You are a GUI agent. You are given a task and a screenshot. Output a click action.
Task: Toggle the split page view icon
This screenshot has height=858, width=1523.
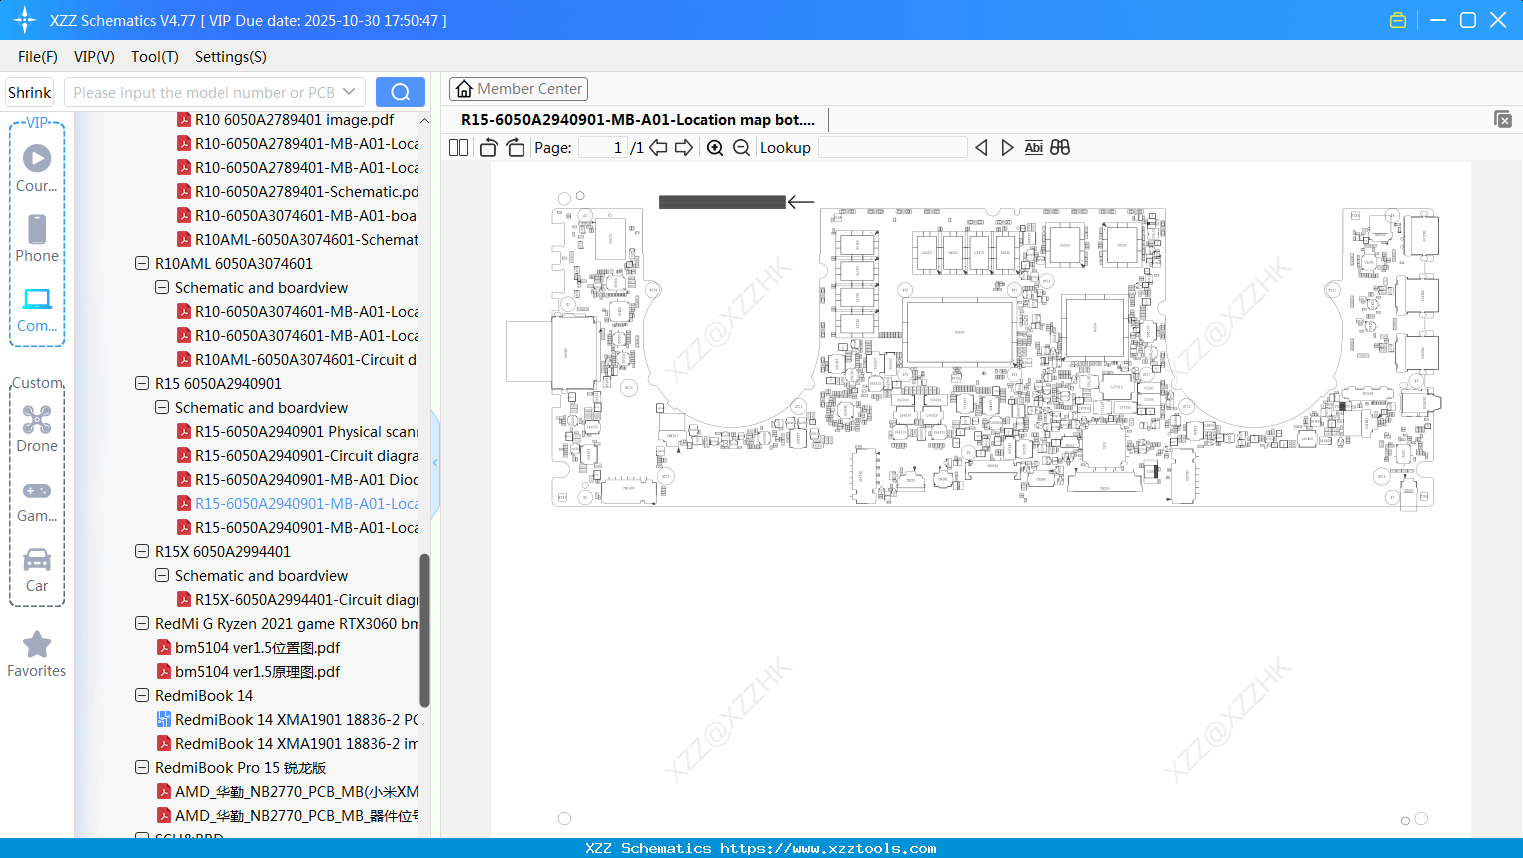[458, 148]
